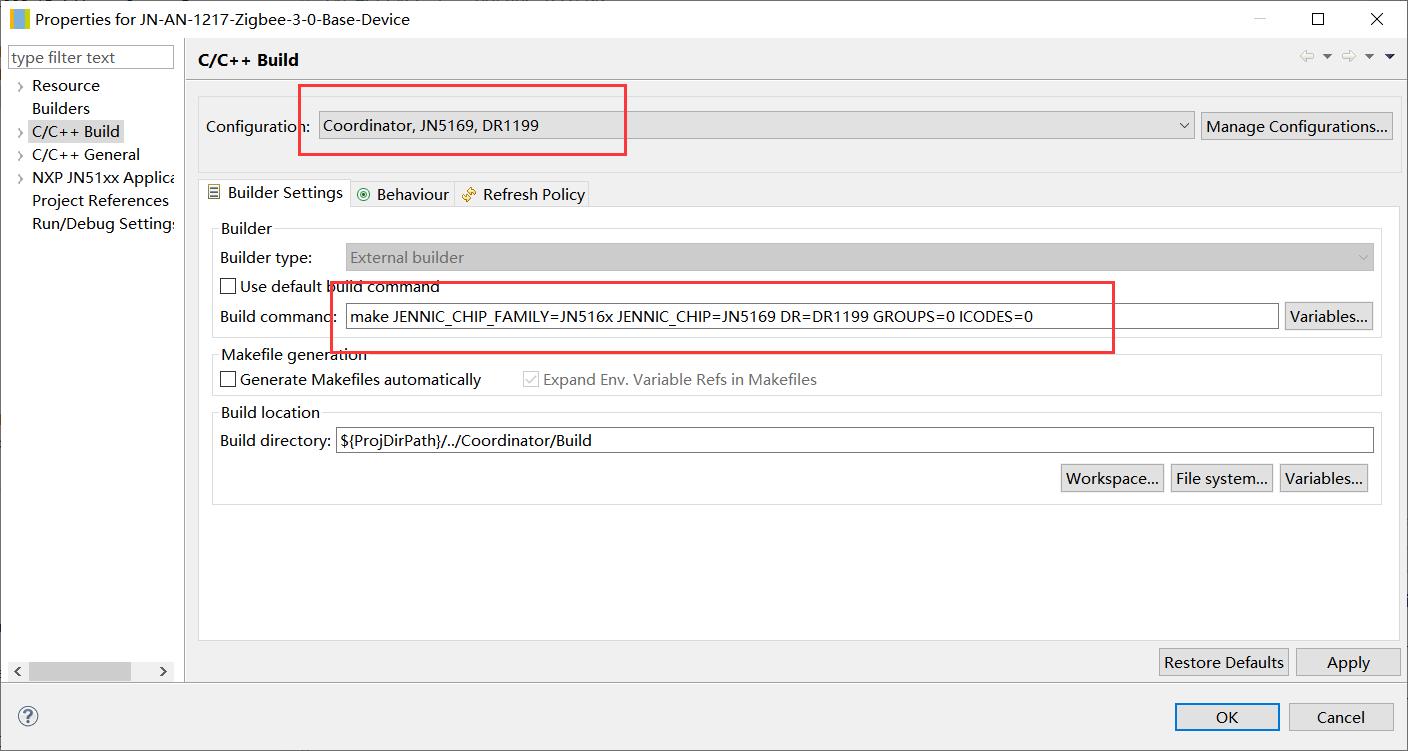Click the Cancel button

1341,717
